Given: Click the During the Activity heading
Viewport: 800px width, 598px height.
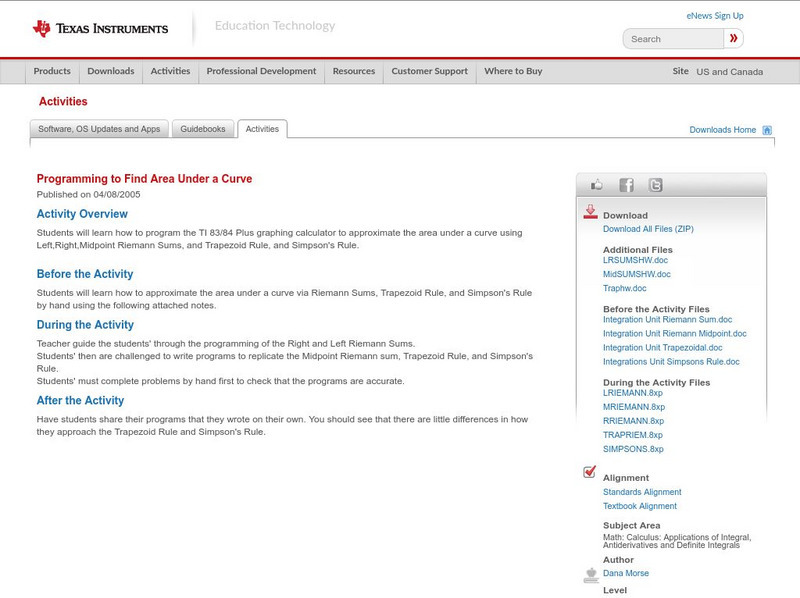Looking at the screenshot, I should coord(85,325).
